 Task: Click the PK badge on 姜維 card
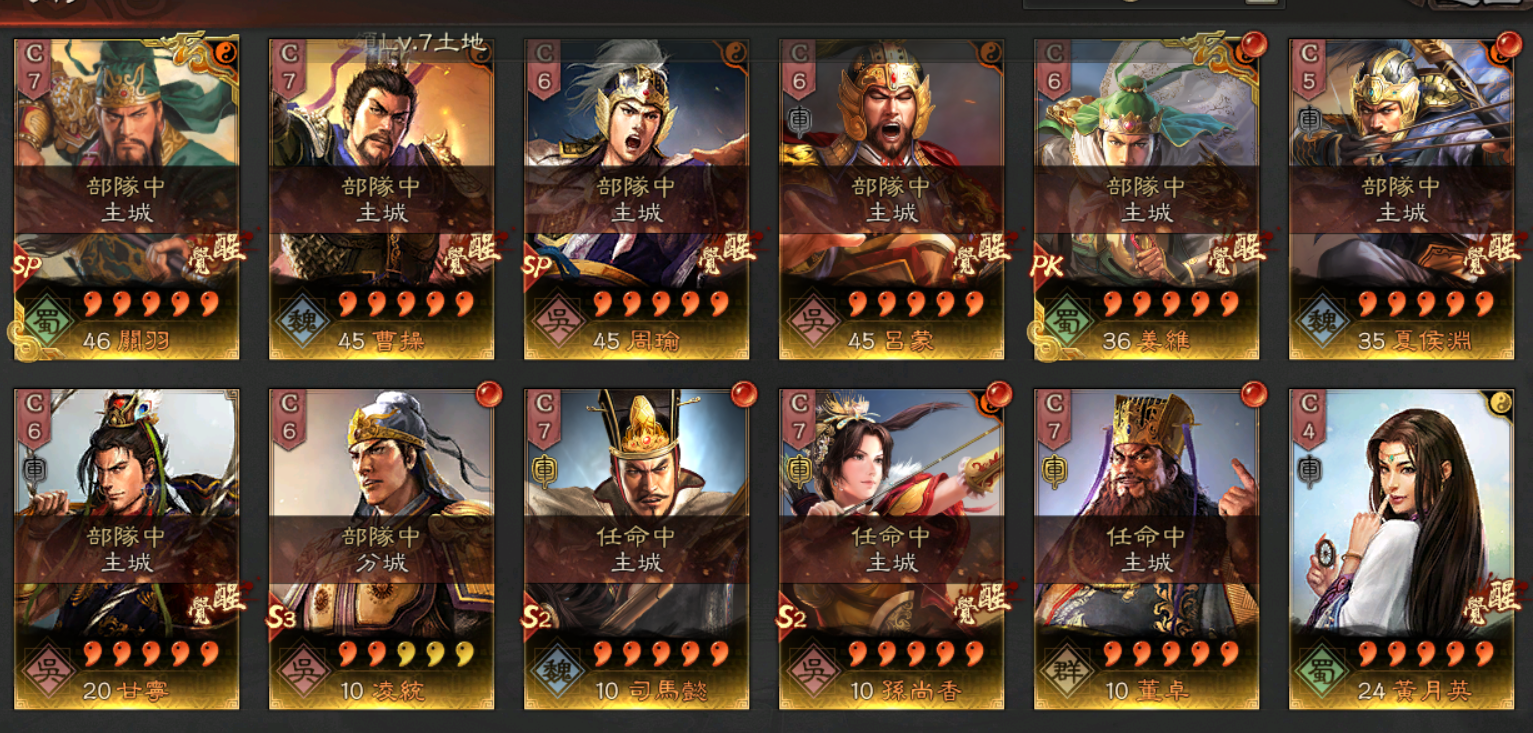(1047, 265)
